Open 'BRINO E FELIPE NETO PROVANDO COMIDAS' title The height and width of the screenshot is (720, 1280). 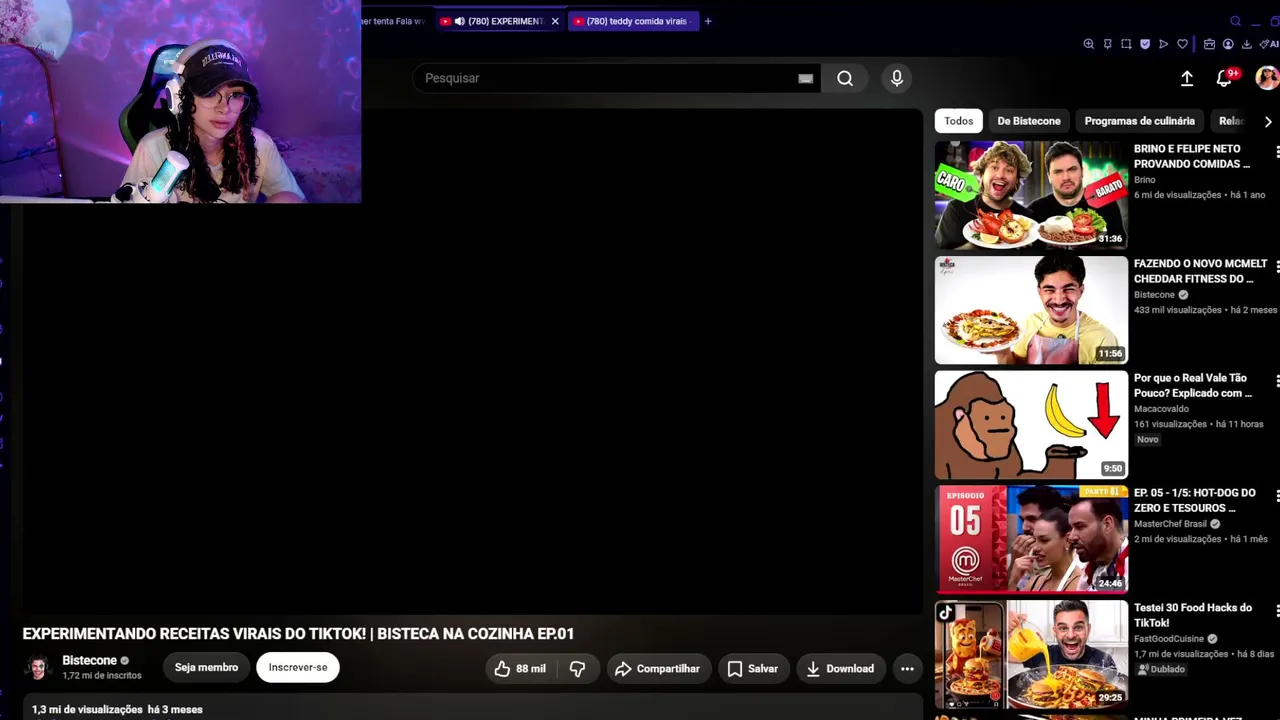[x=1192, y=156]
